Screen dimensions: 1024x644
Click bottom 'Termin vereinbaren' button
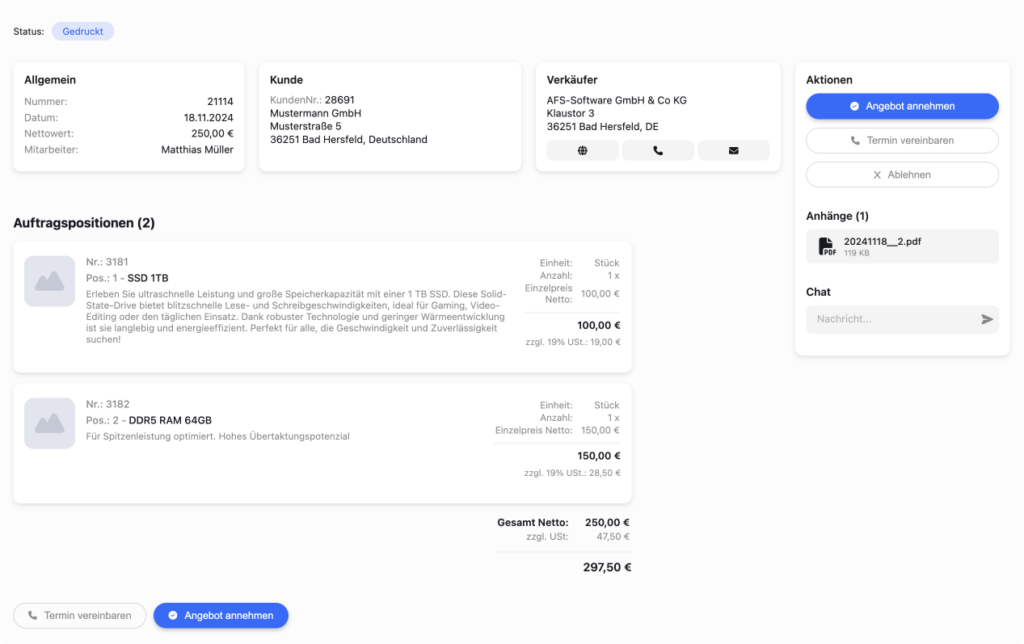pyautogui.click(x=80, y=616)
